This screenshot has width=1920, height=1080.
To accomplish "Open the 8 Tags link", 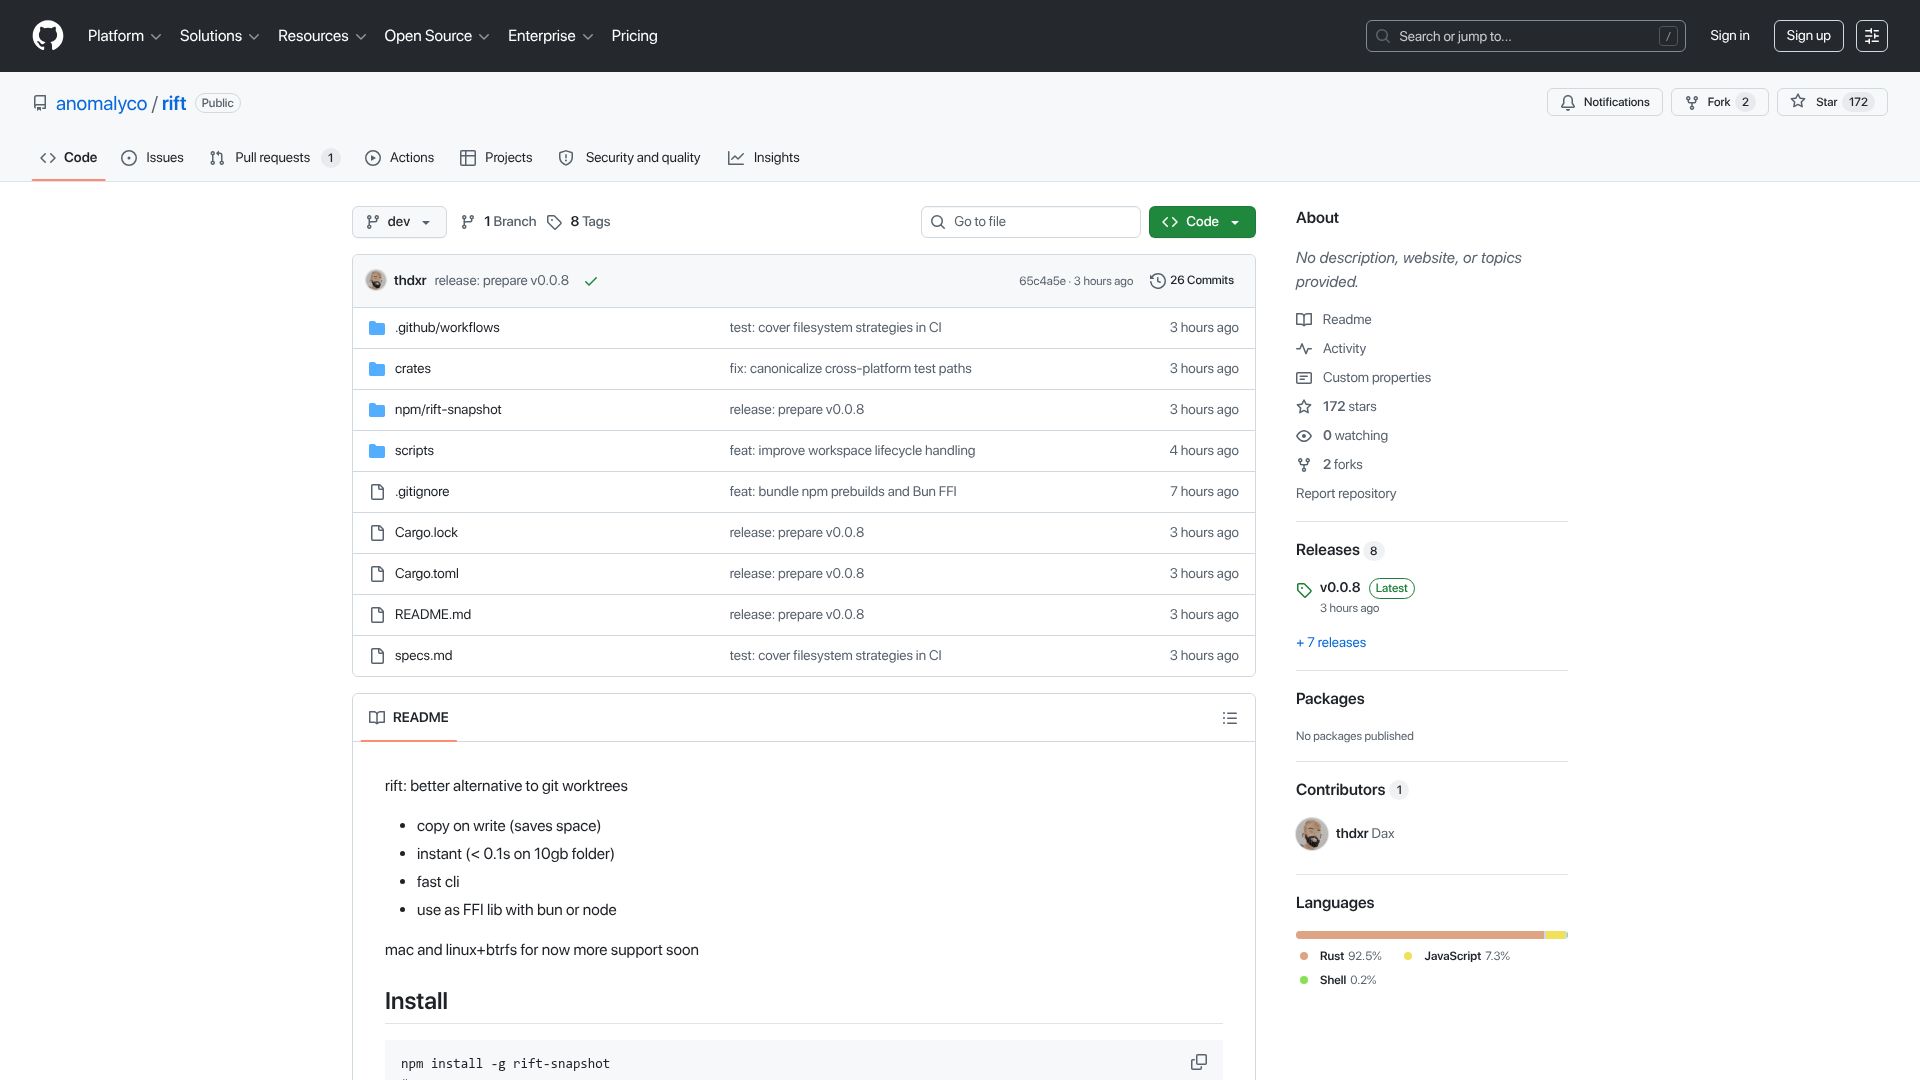I will [x=579, y=222].
